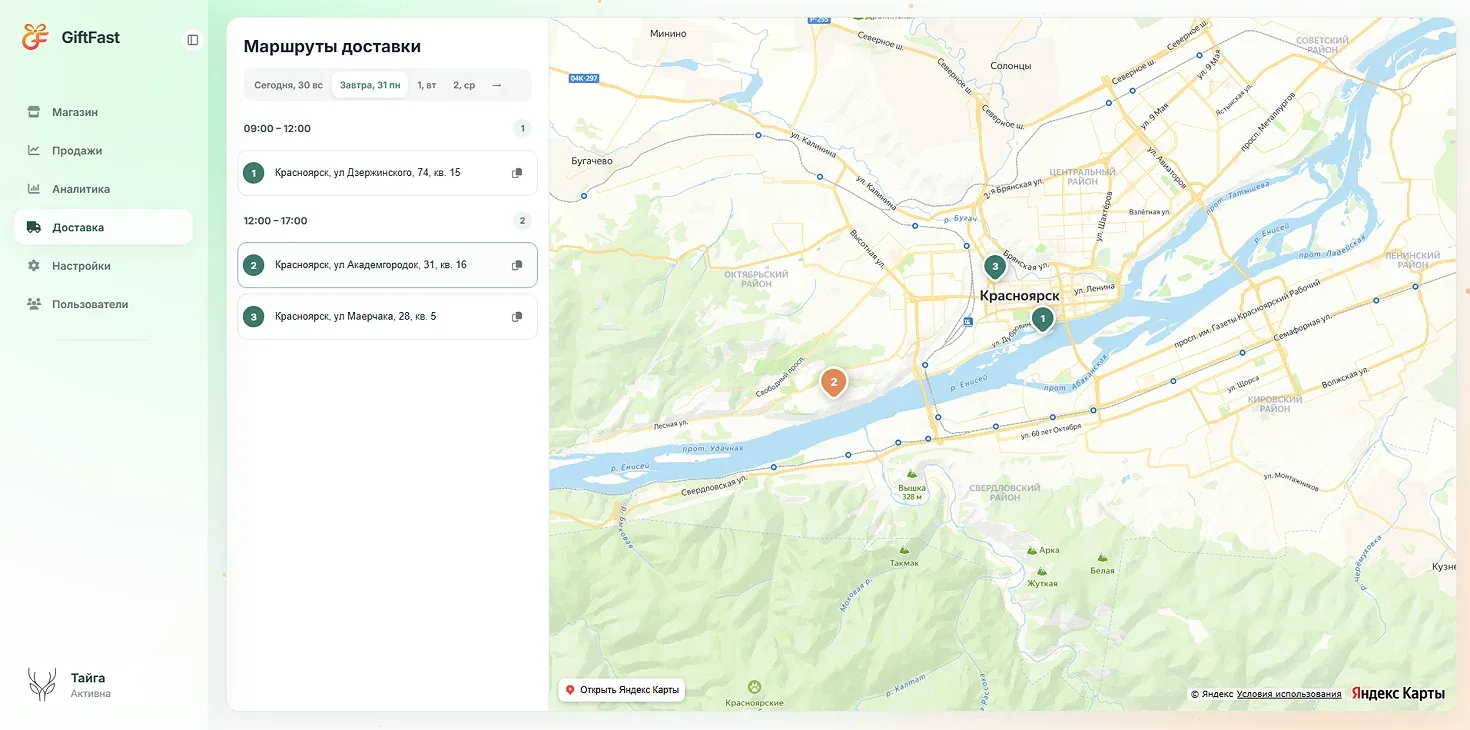The height and width of the screenshot is (730, 1470).
Task: Click the GiftFast gift logo icon
Action: (35, 37)
